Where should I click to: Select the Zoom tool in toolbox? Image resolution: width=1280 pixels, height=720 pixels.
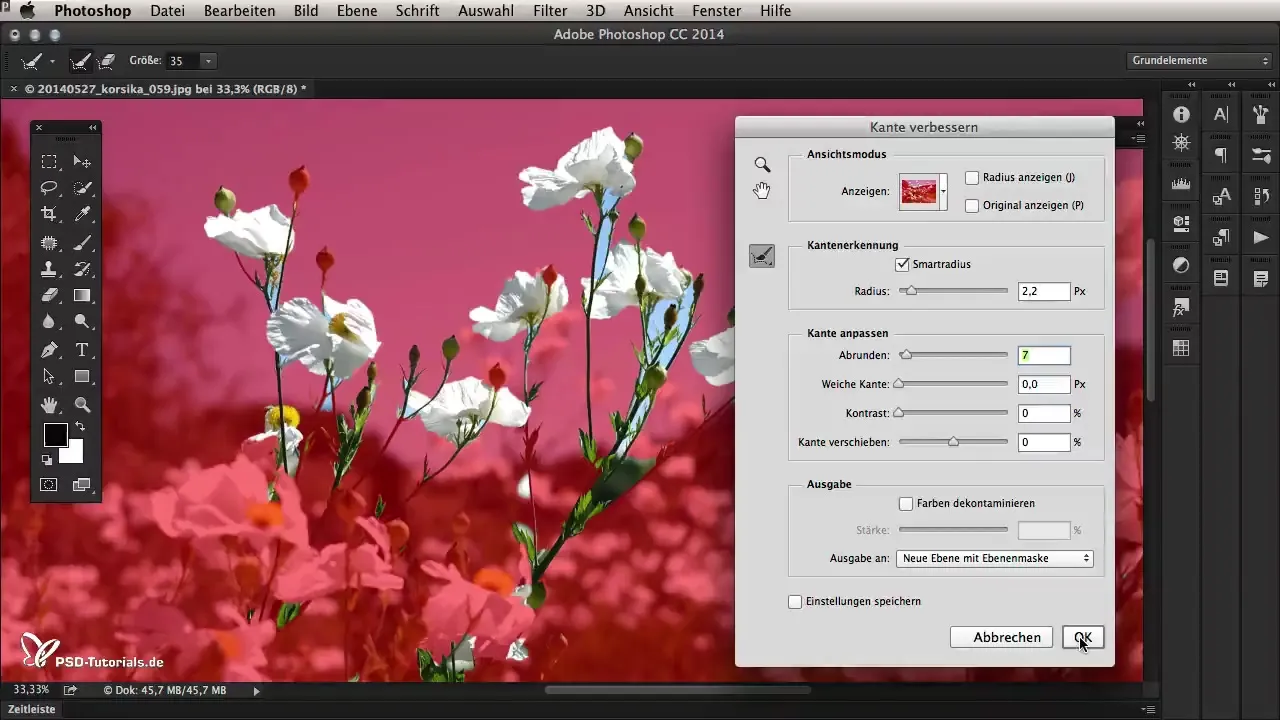(83, 405)
